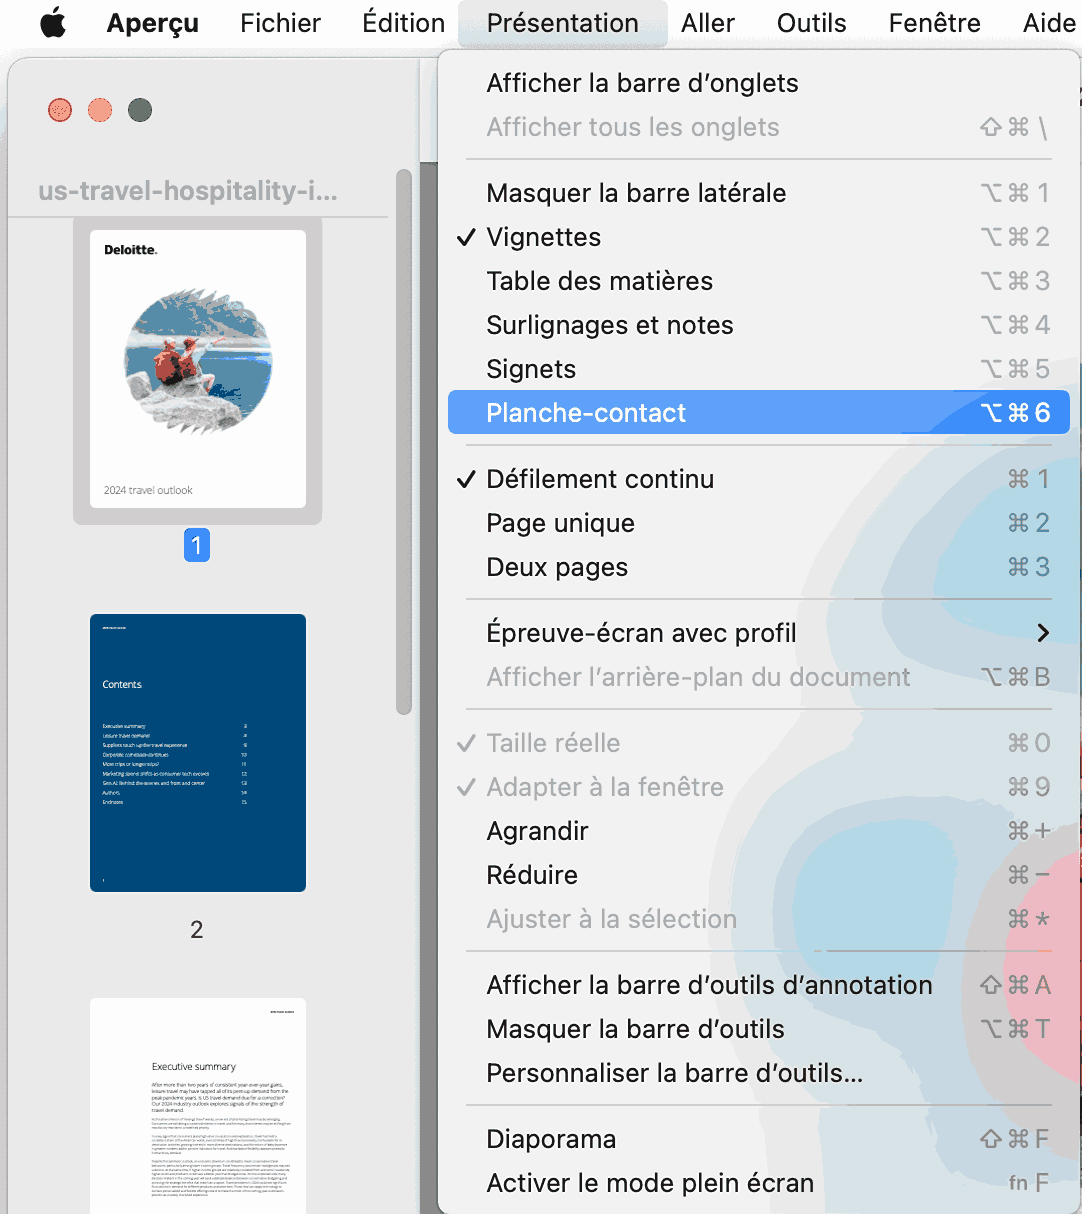The width and height of the screenshot is (1082, 1214).
Task: Switch to Page unique display
Action: pos(759,523)
